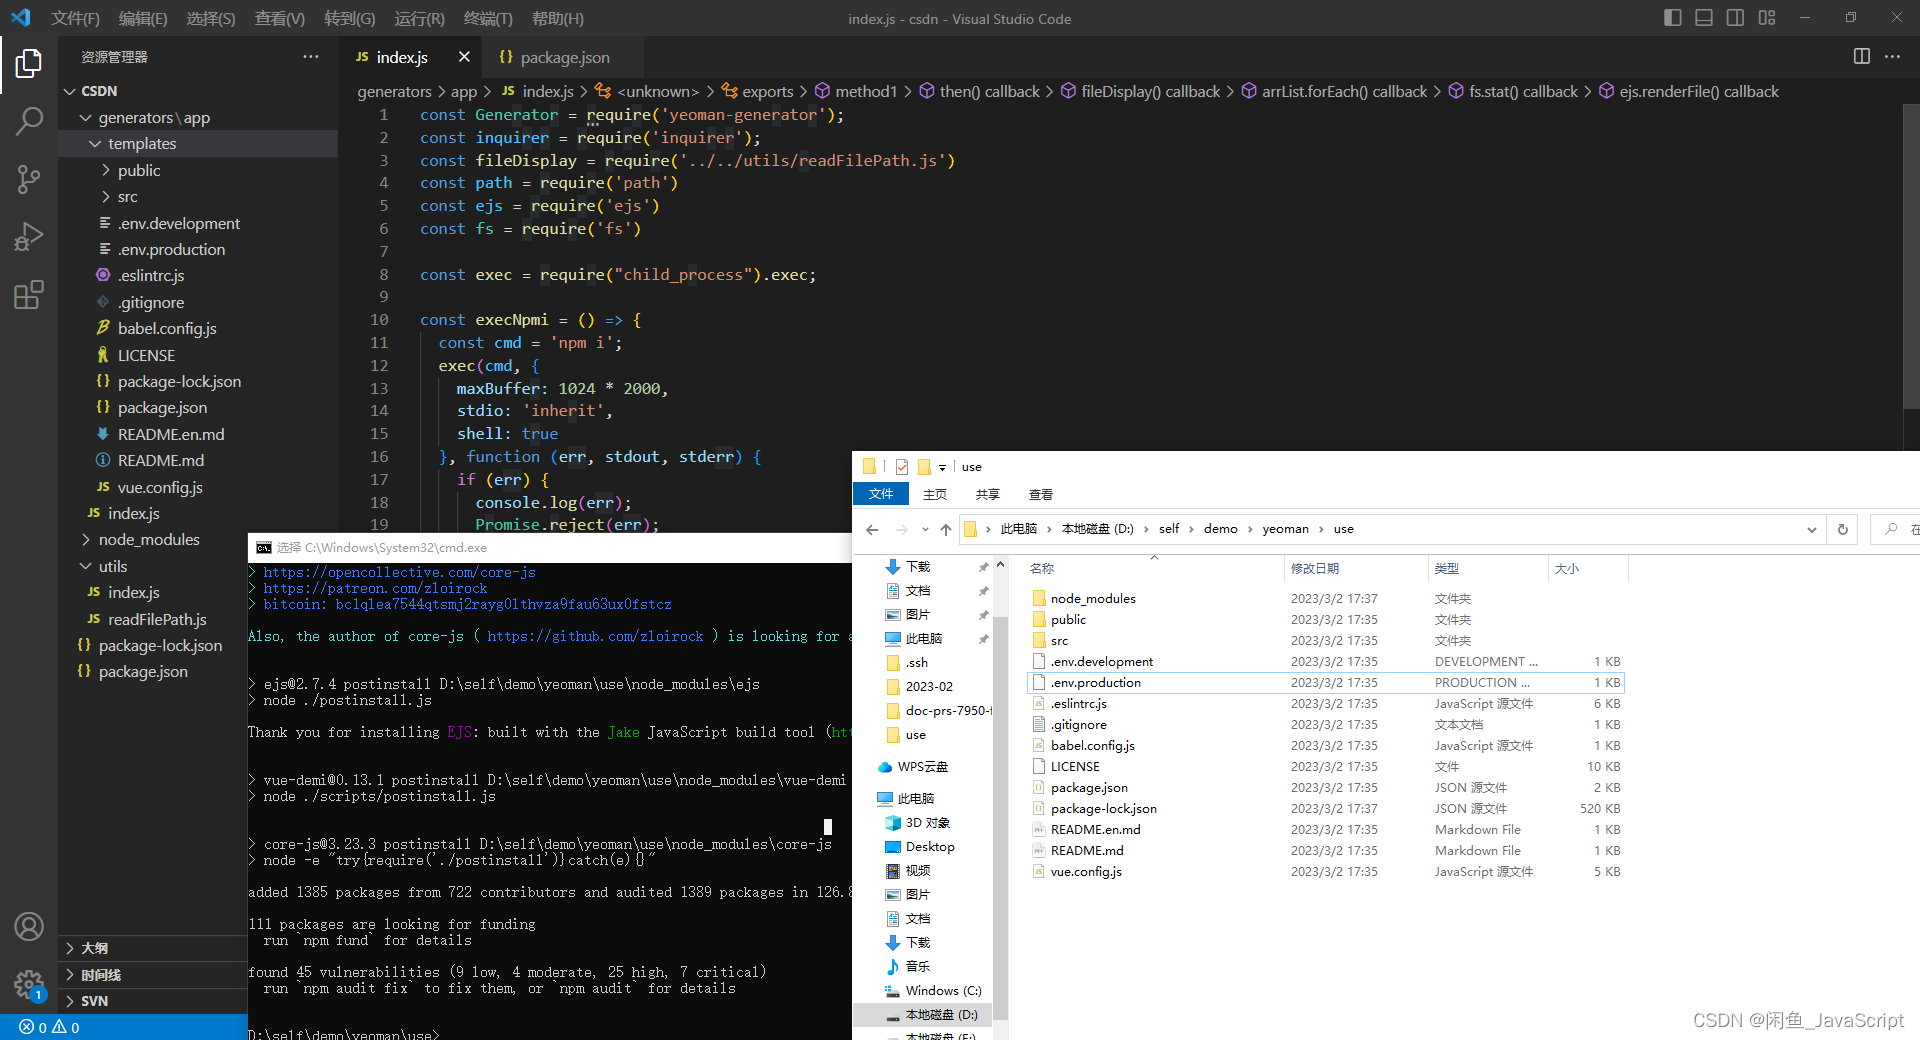
Task: Click the errors and warnings status indicator
Action: point(50,1027)
